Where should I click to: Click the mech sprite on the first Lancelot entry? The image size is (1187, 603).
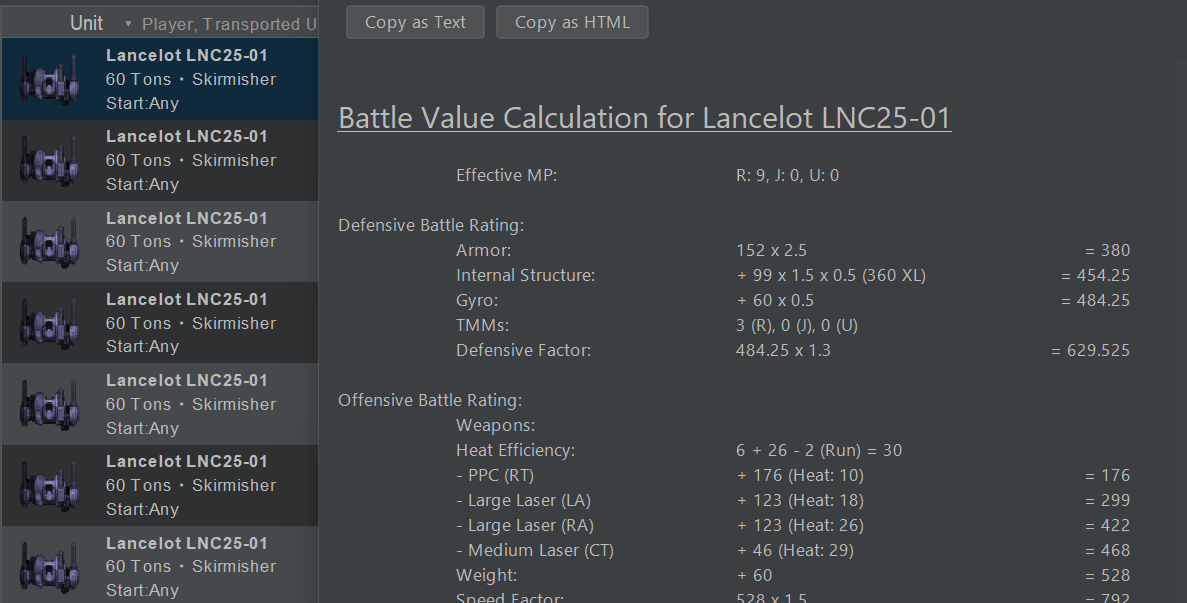point(48,78)
